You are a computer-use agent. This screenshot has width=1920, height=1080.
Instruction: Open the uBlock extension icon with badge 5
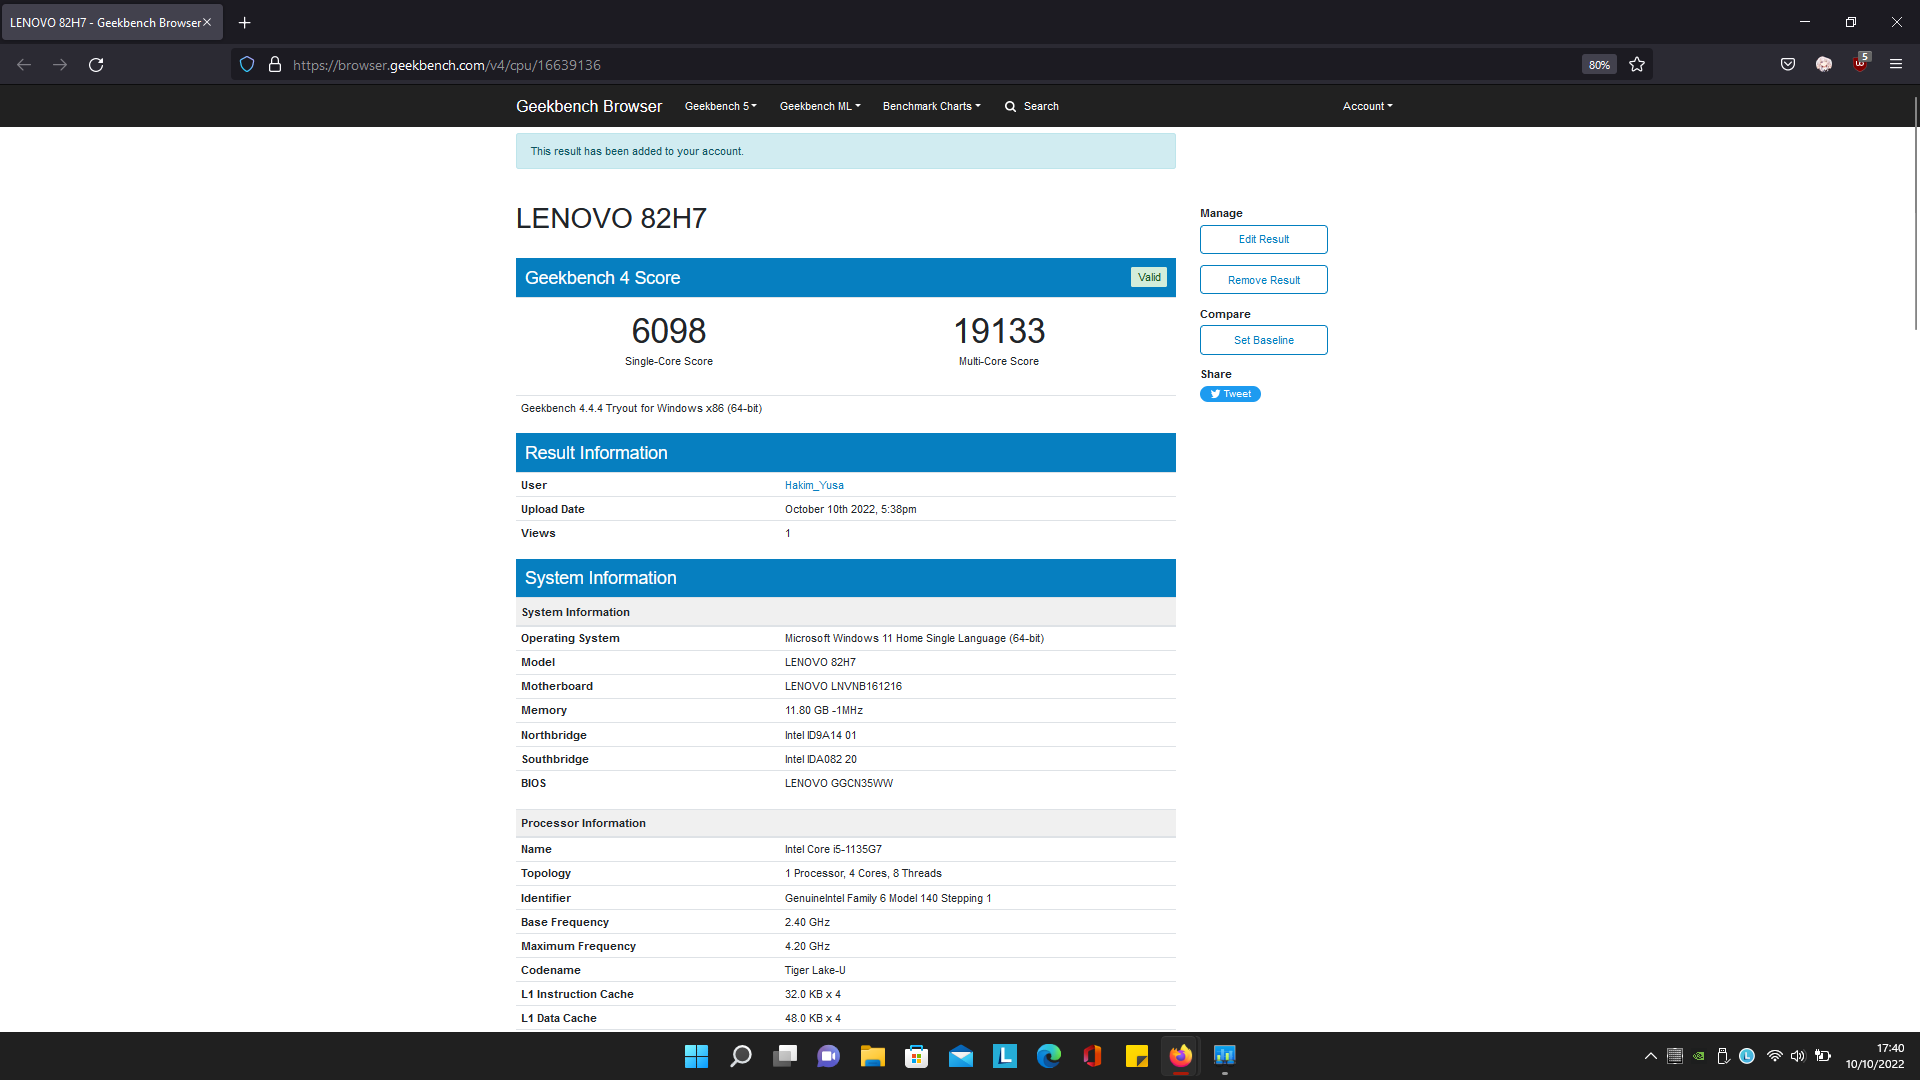[1860, 63]
